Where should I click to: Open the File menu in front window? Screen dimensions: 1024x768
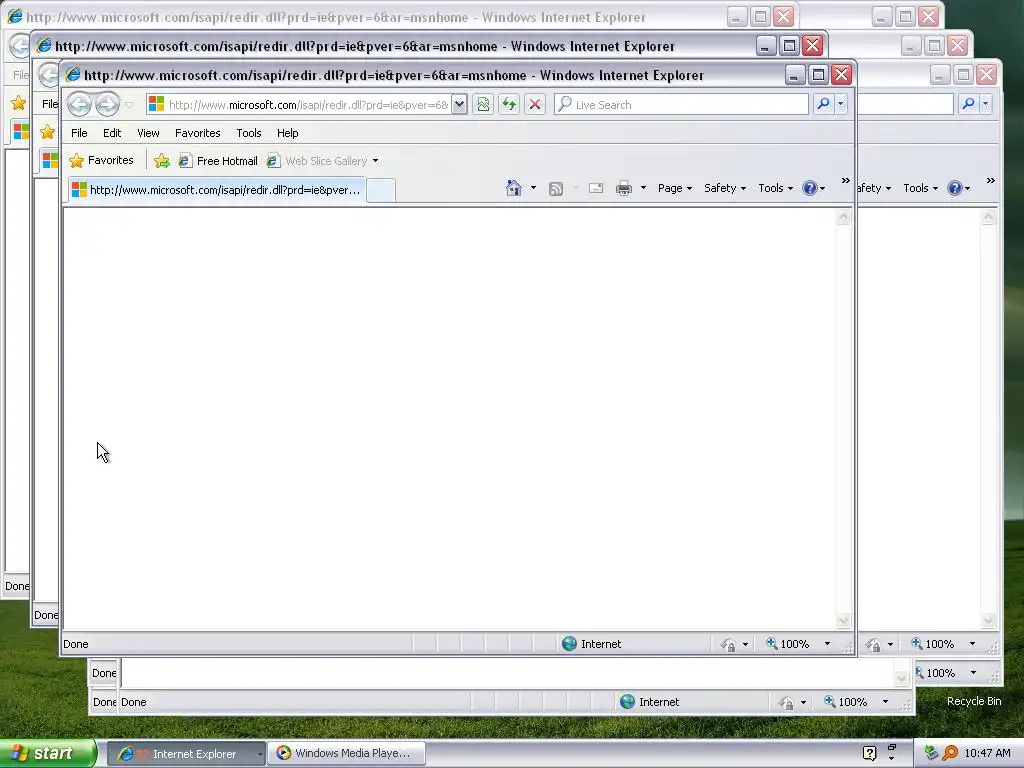(79, 133)
